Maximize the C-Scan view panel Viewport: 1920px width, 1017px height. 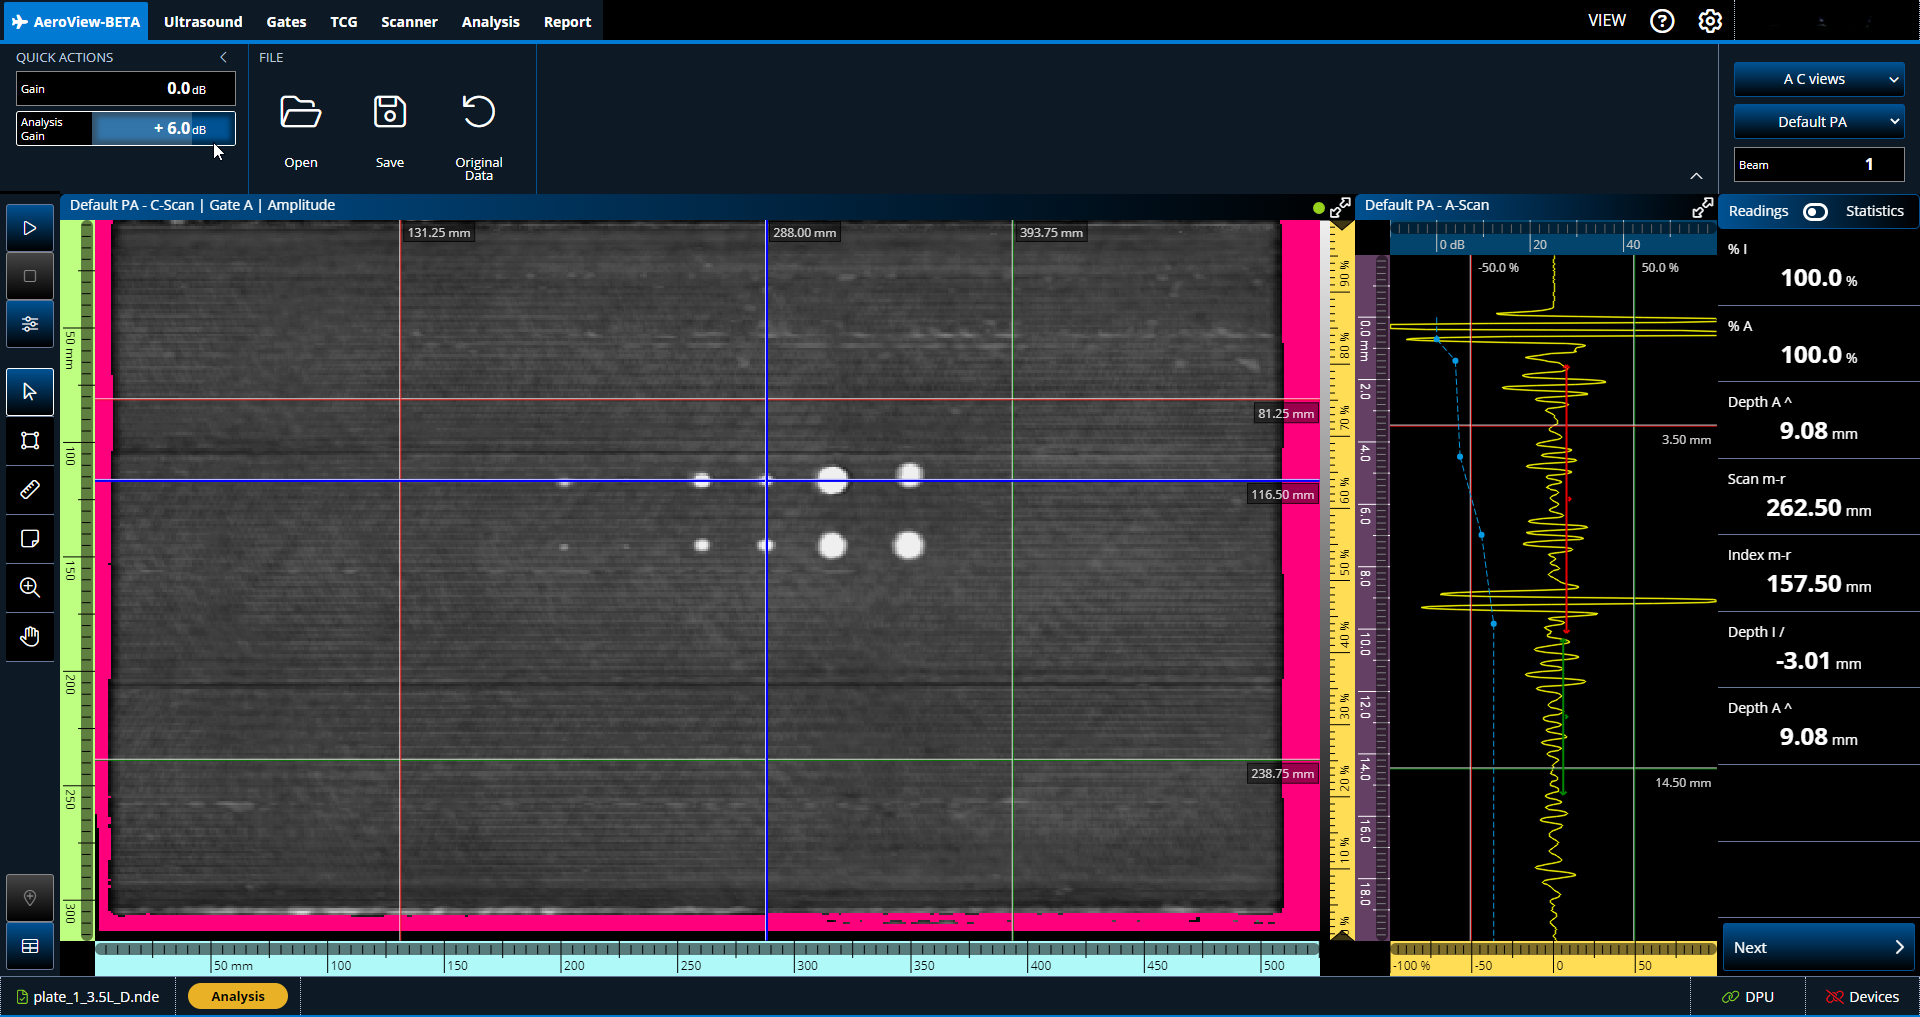1340,208
